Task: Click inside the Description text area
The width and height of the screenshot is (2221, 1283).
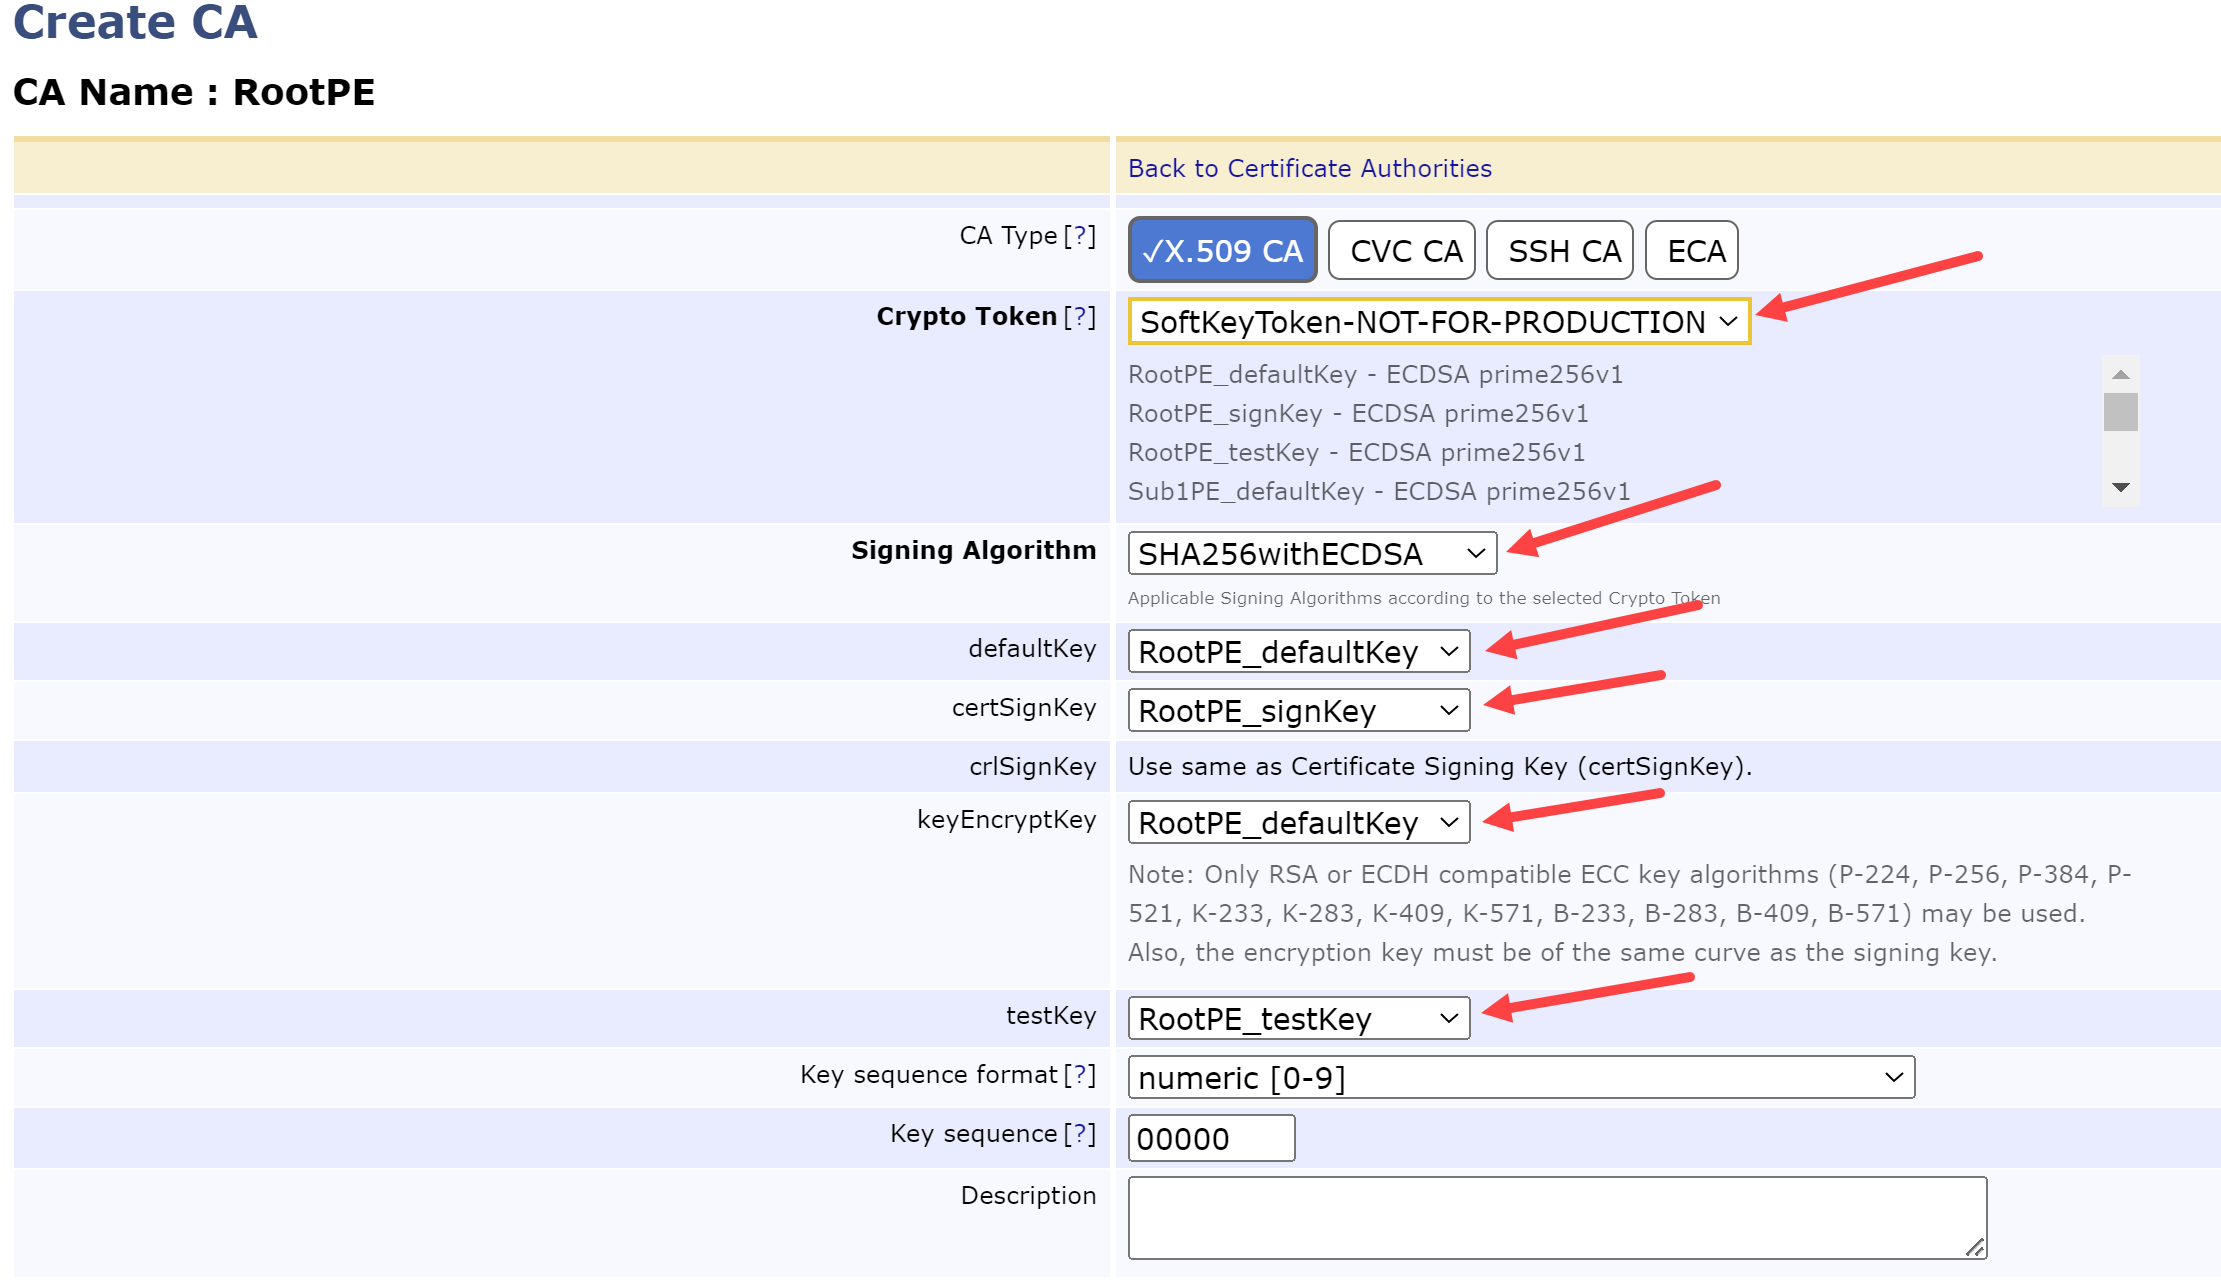Action: pyautogui.click(x=1556, y=1217)
